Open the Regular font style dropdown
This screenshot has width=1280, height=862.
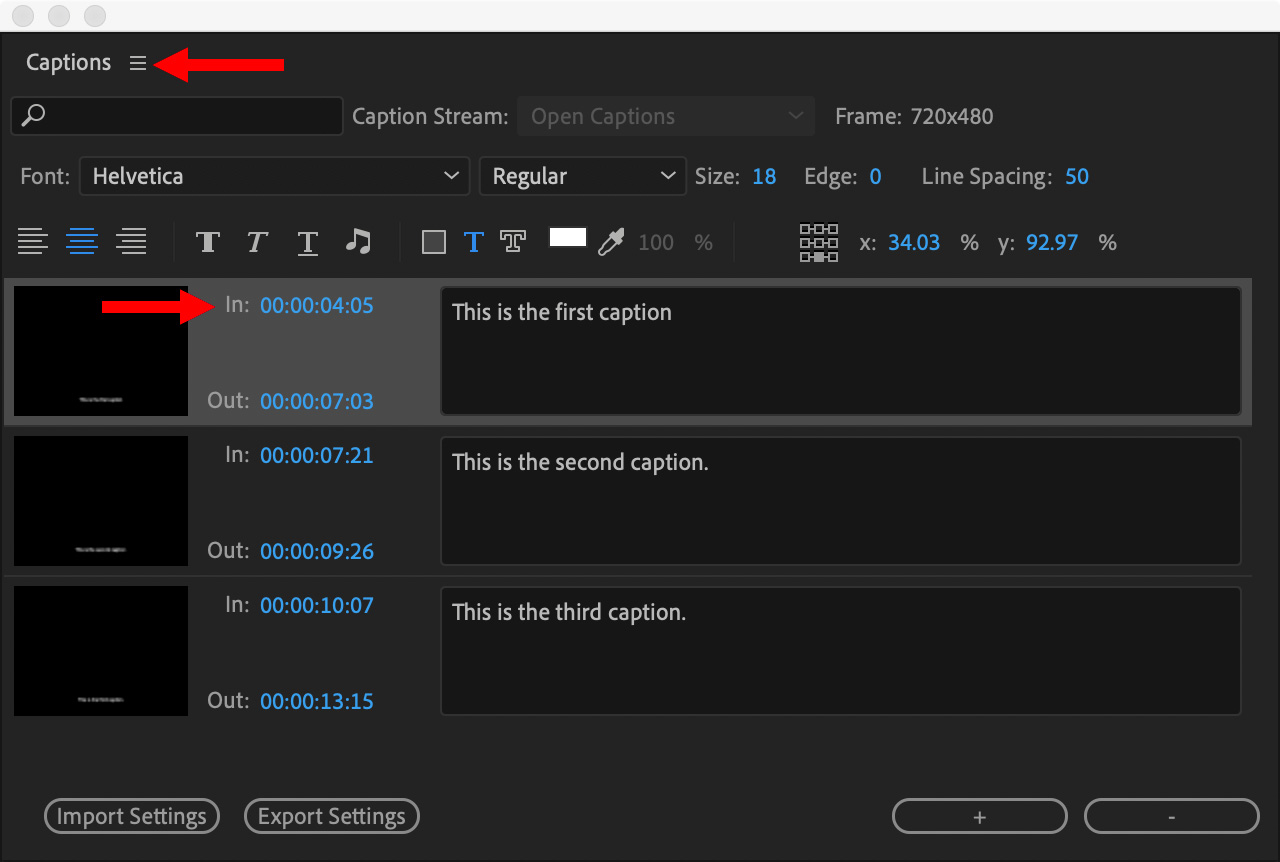point(583,176)
